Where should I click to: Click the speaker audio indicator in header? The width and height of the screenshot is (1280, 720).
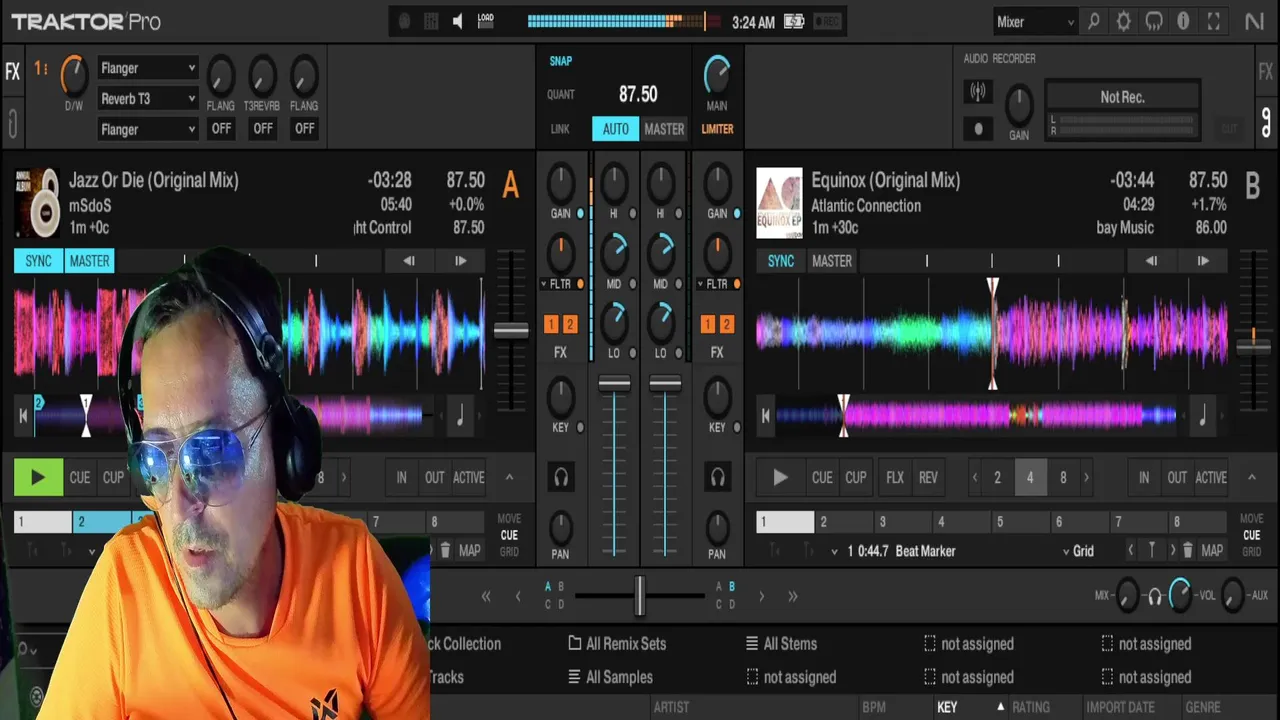457,21
